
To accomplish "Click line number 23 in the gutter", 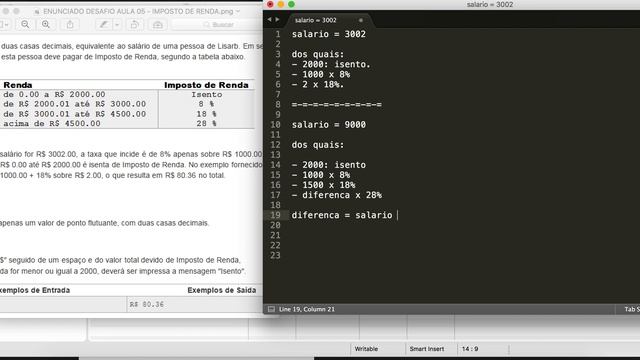I will [276, 256].
